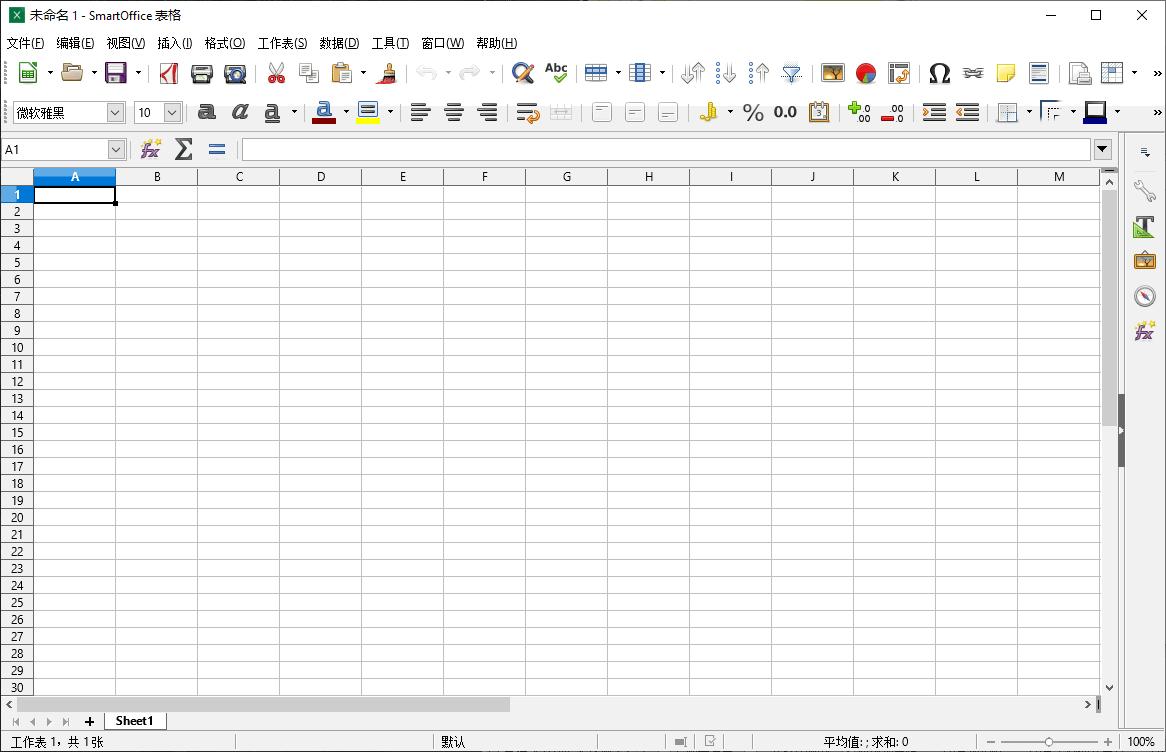The height and width of the screenshot is (752, 1166).
Task: Click row header 5
Action: (17, 263)
